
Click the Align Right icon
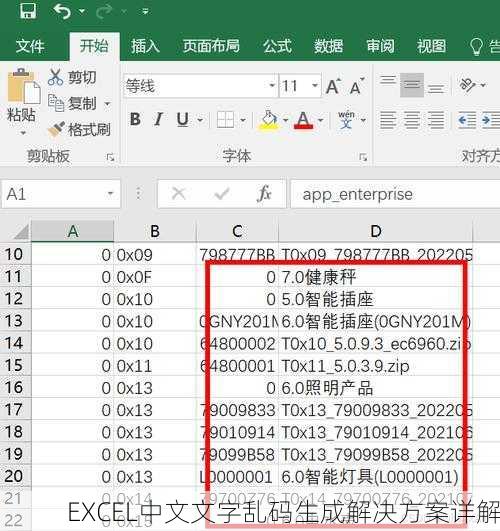436,120
